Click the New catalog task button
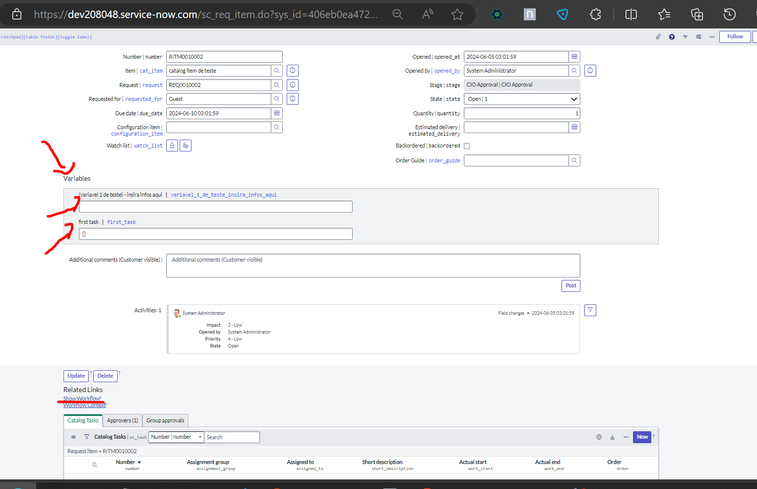 pos(642,437)
